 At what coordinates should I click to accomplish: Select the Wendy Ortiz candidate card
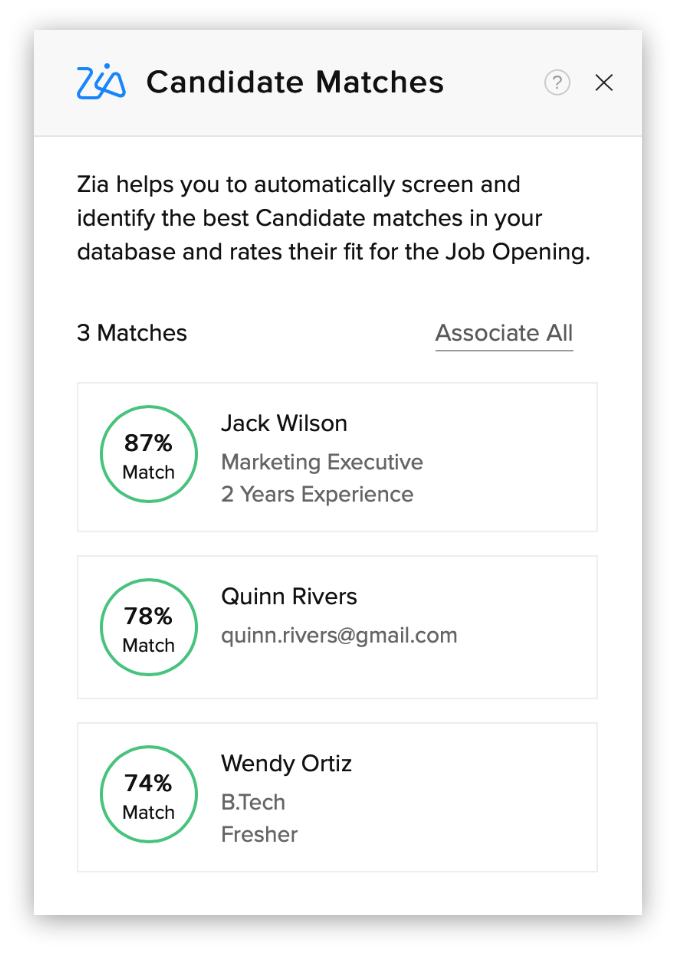[x=337, y=797]
